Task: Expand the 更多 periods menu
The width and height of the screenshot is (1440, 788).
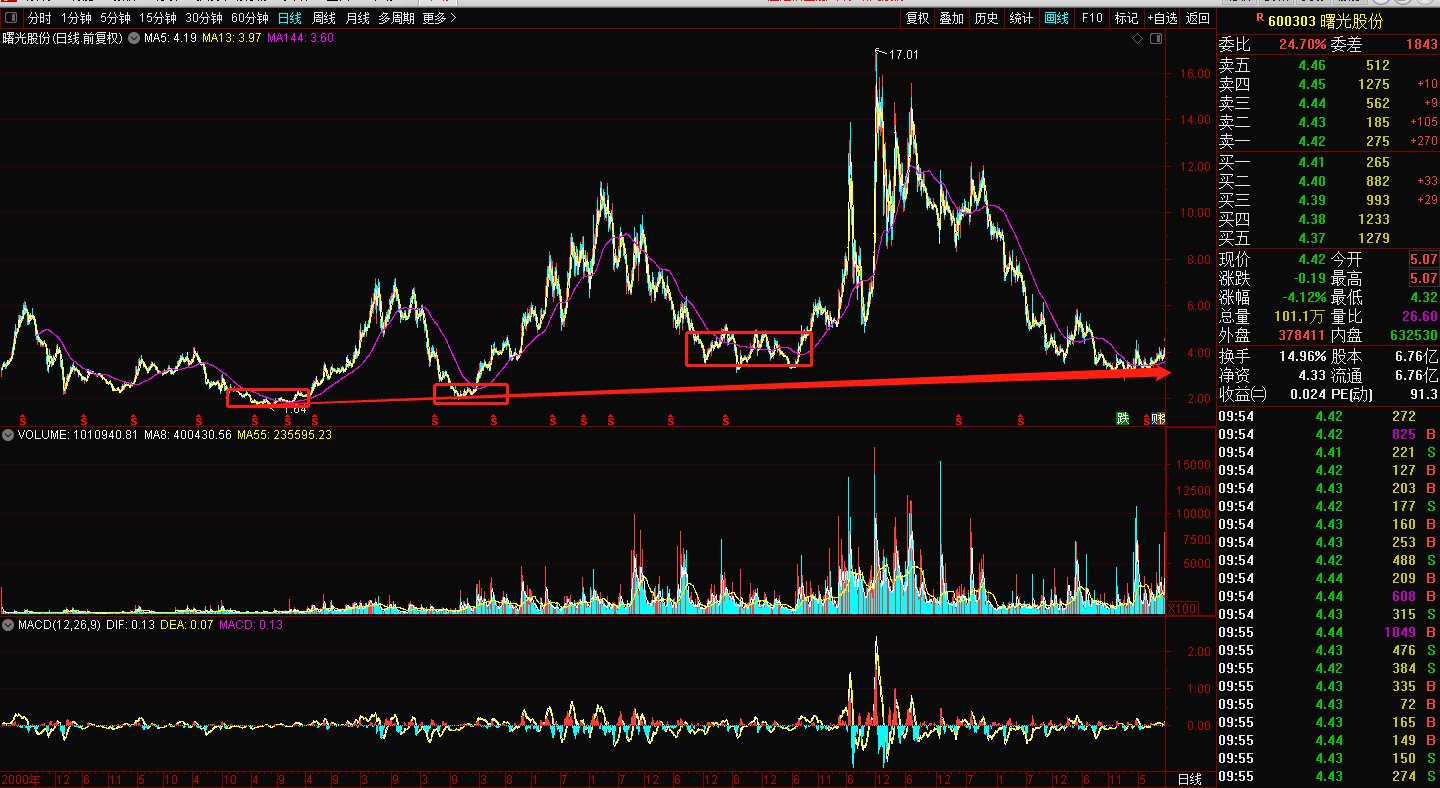Action: 439,18
